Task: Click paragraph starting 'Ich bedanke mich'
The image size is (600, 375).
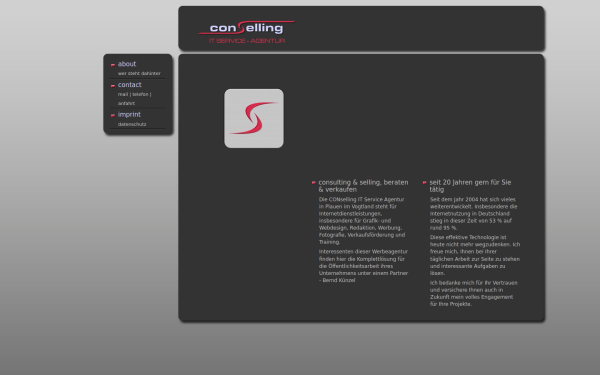Action: point(474,293)
